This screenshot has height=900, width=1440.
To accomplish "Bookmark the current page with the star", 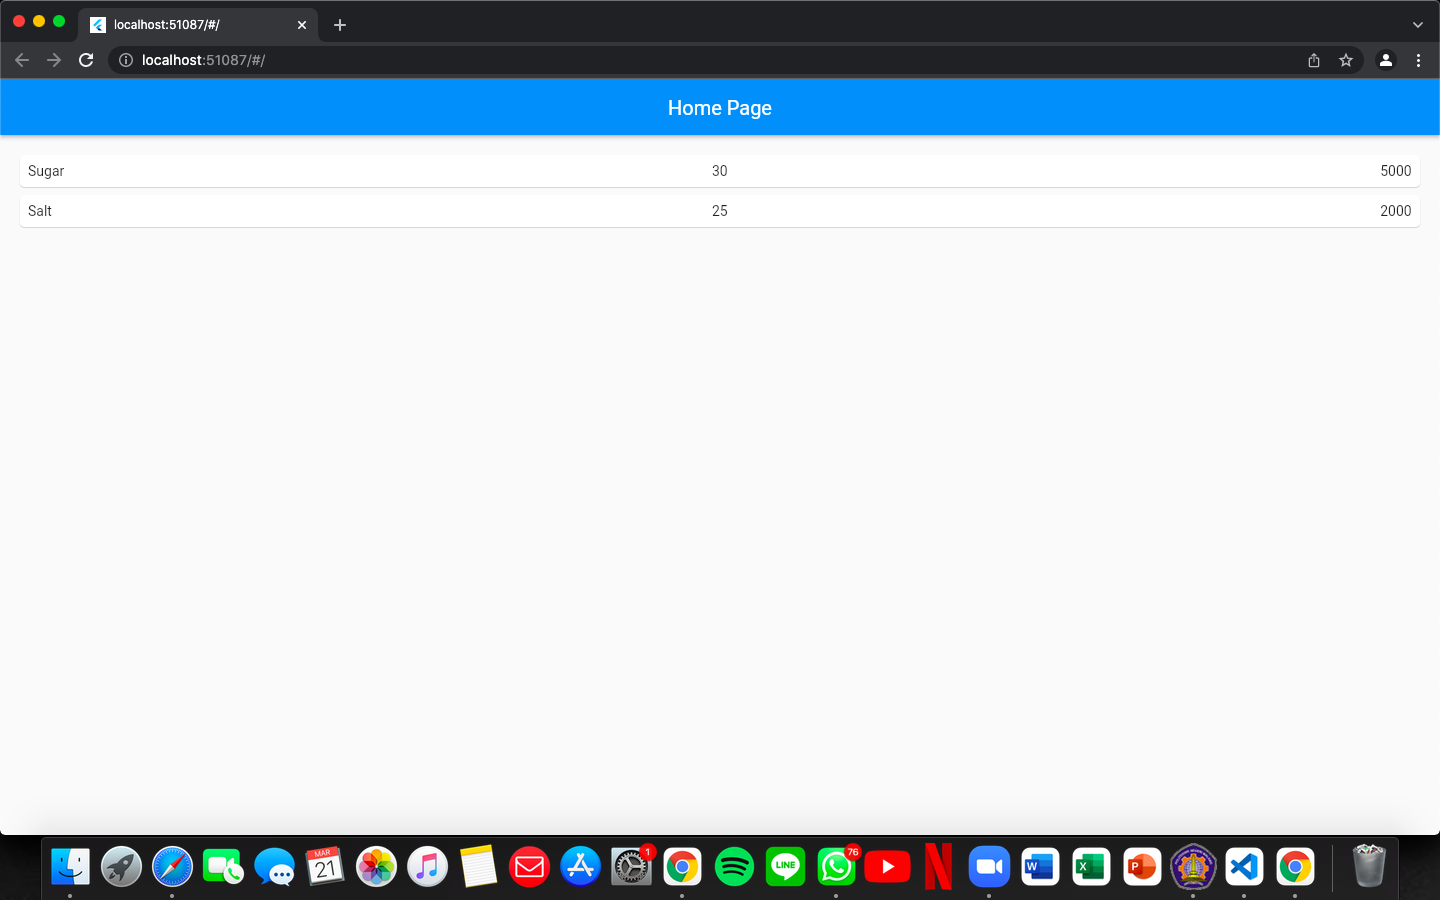I will point(1345,60).
